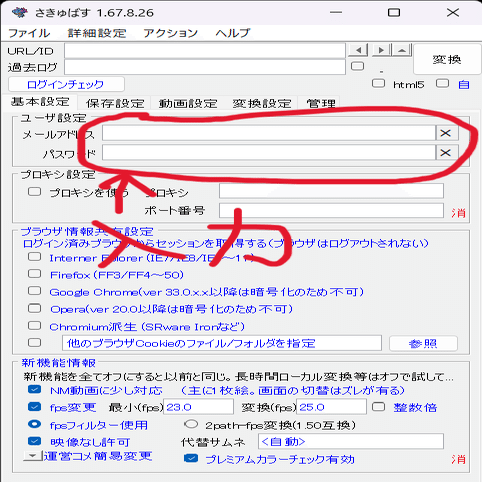Click the red 消 next to プレミアムカラーチェック

point(458,459)
